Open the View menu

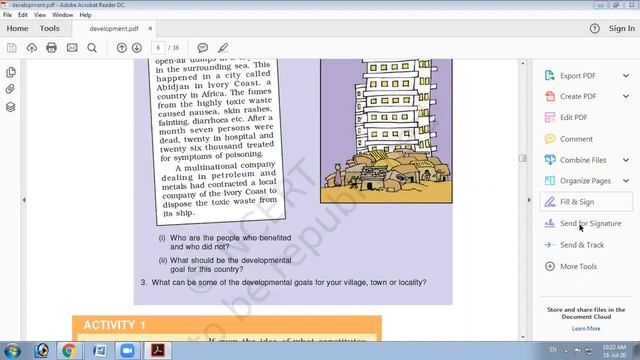40,15
